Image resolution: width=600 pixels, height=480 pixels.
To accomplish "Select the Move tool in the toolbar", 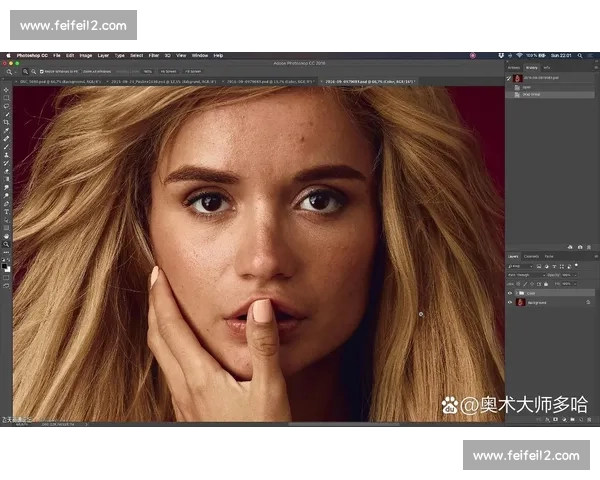I will [x=6, y=88].
